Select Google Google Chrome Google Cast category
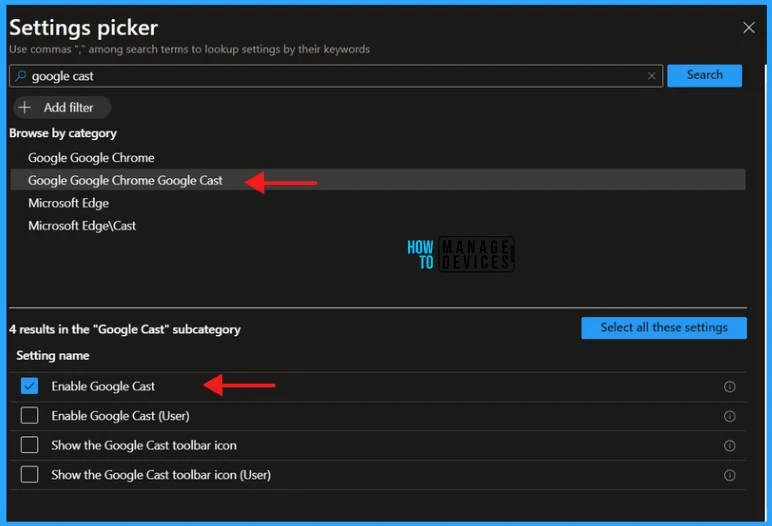Screen dimensions: 772x526 pyautogui.click(x=125, y=180)
